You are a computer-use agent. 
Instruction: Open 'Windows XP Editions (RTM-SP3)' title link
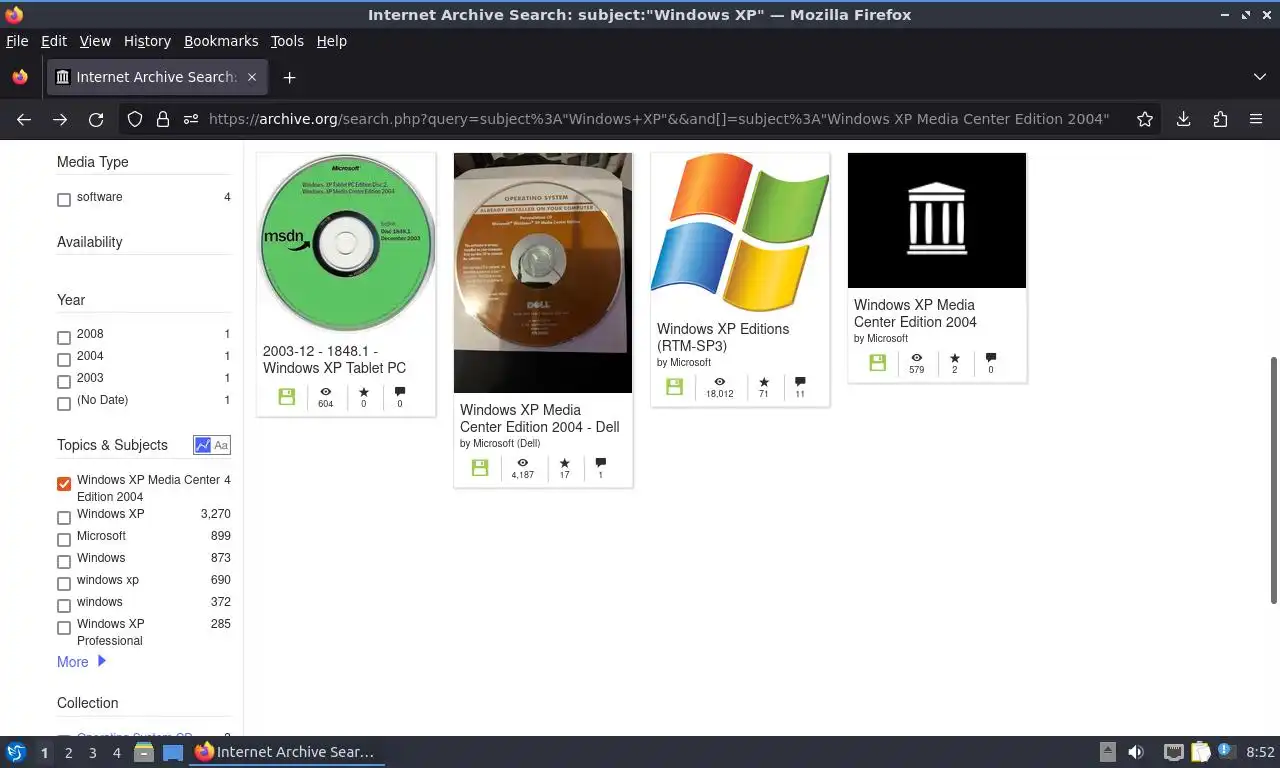tap(723, 337)
